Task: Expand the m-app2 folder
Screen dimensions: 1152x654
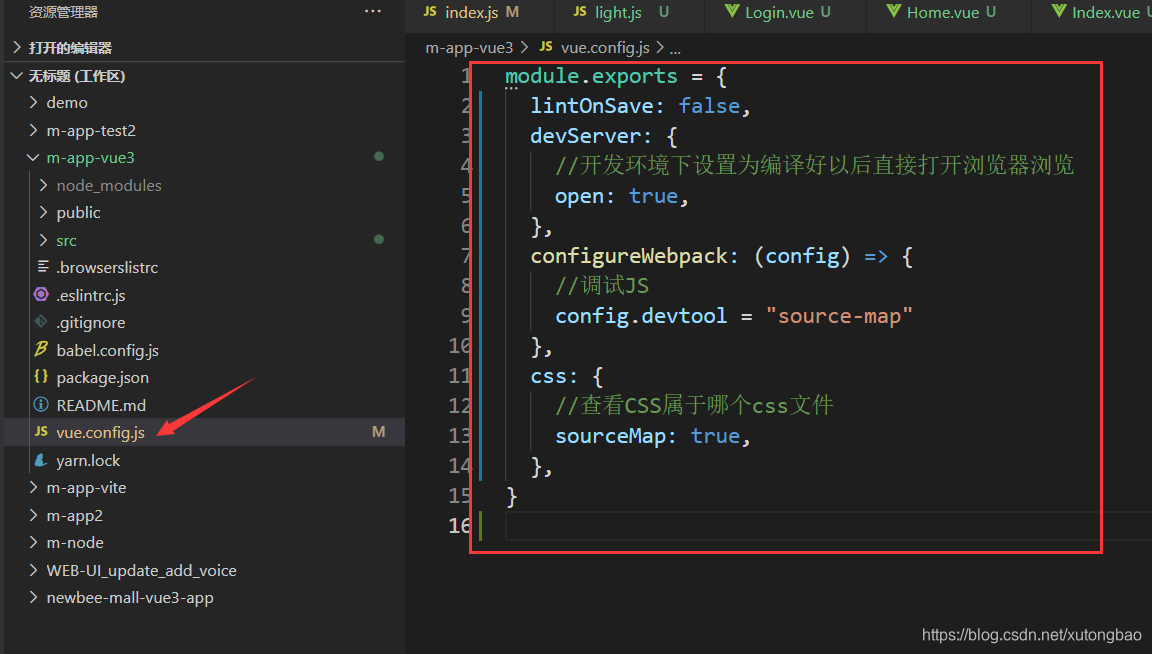Action: (33, 515)
